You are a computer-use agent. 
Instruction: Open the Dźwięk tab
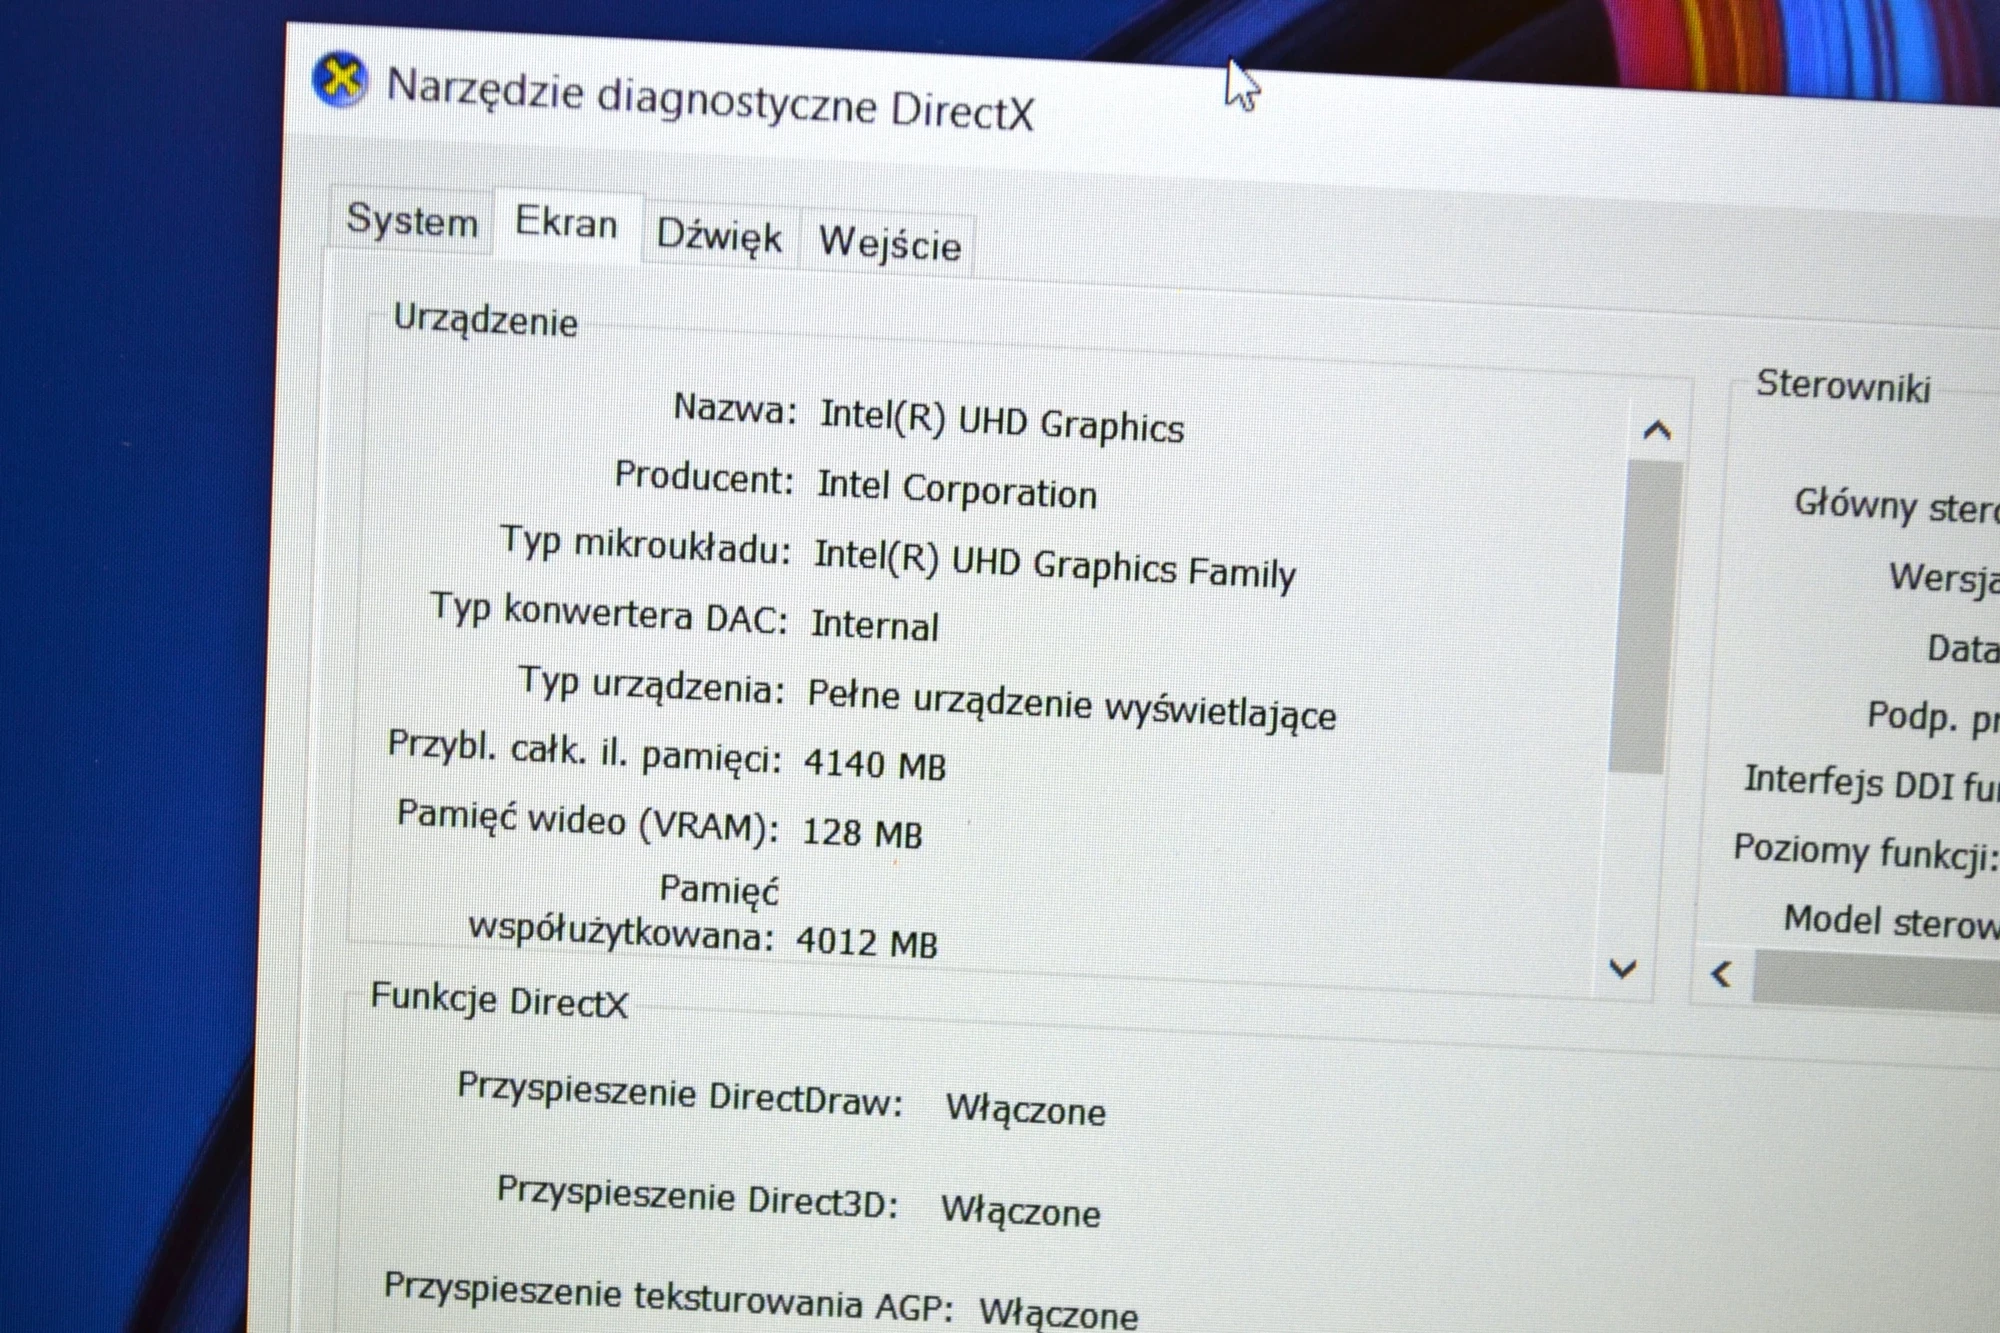pyautogui.click(x=719, y=237)
